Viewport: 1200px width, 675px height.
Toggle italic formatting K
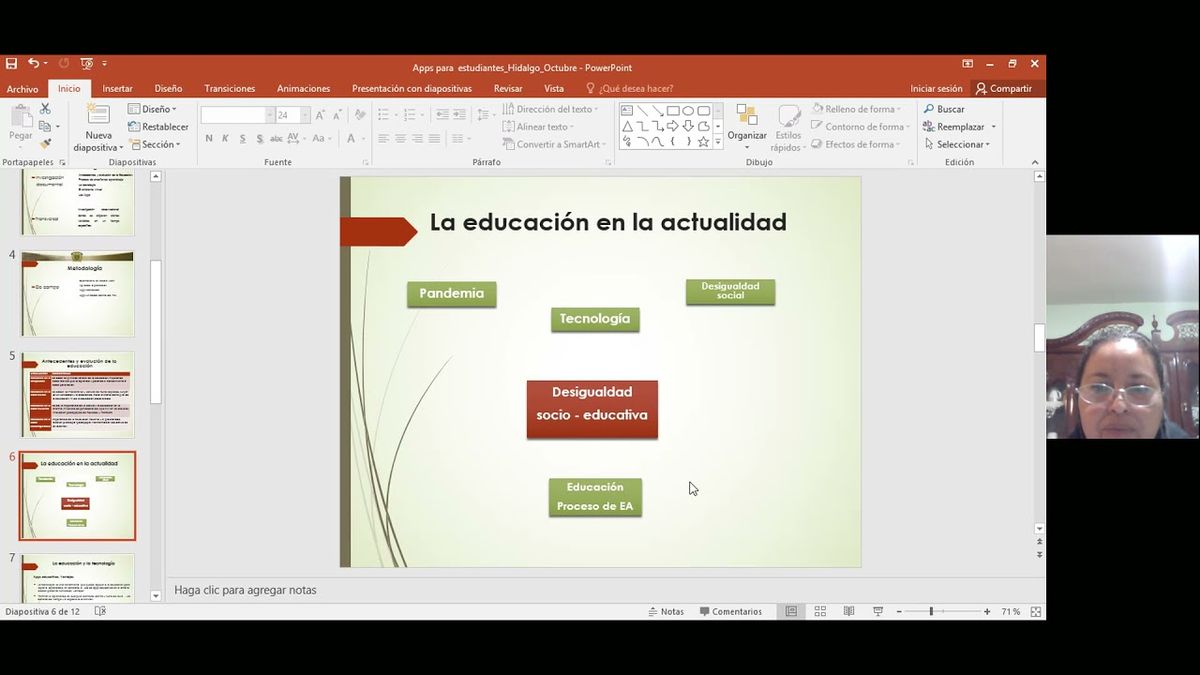pos(226,139)
